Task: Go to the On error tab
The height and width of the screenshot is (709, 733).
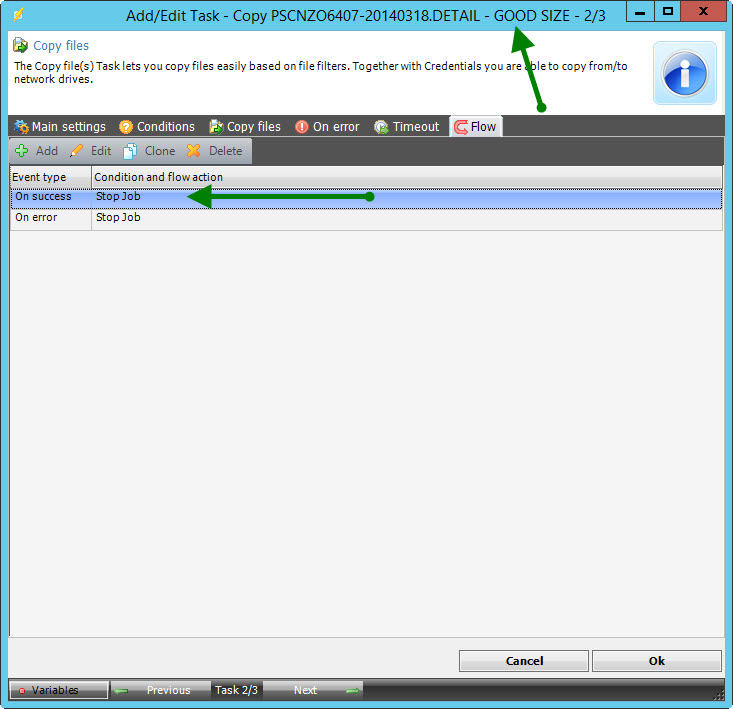Action: 327,127
